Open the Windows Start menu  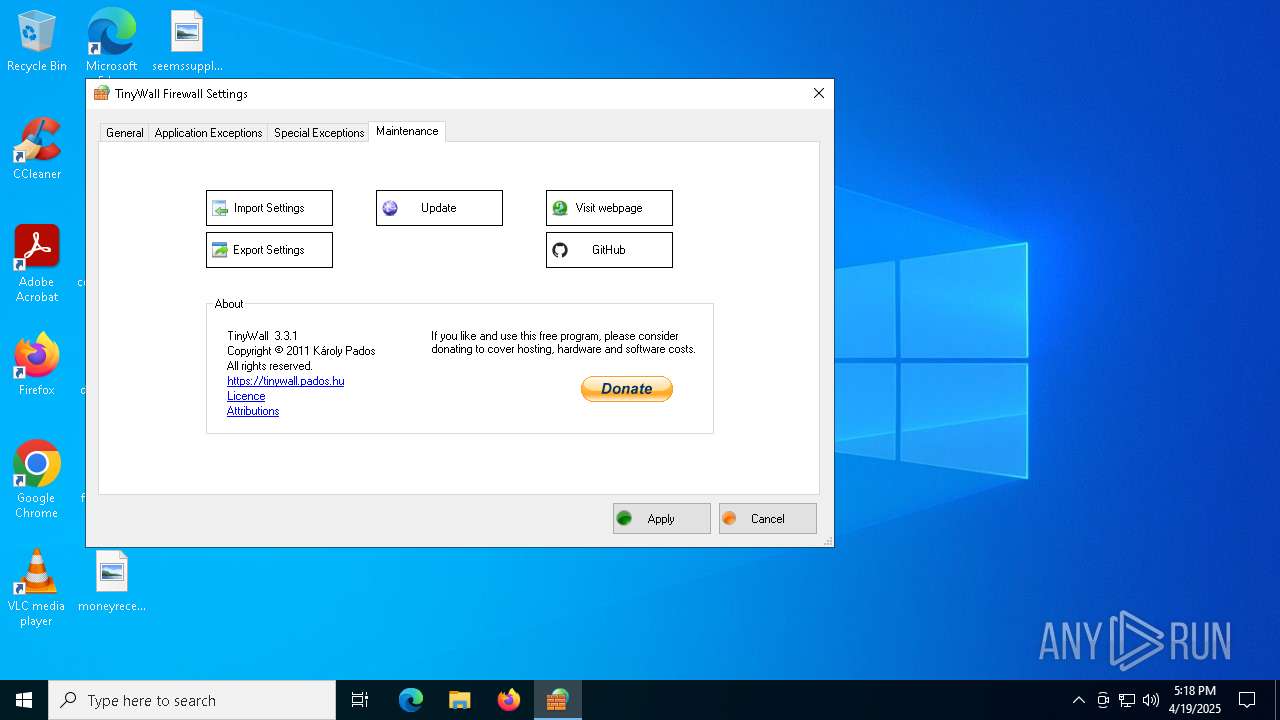(24, 700)
